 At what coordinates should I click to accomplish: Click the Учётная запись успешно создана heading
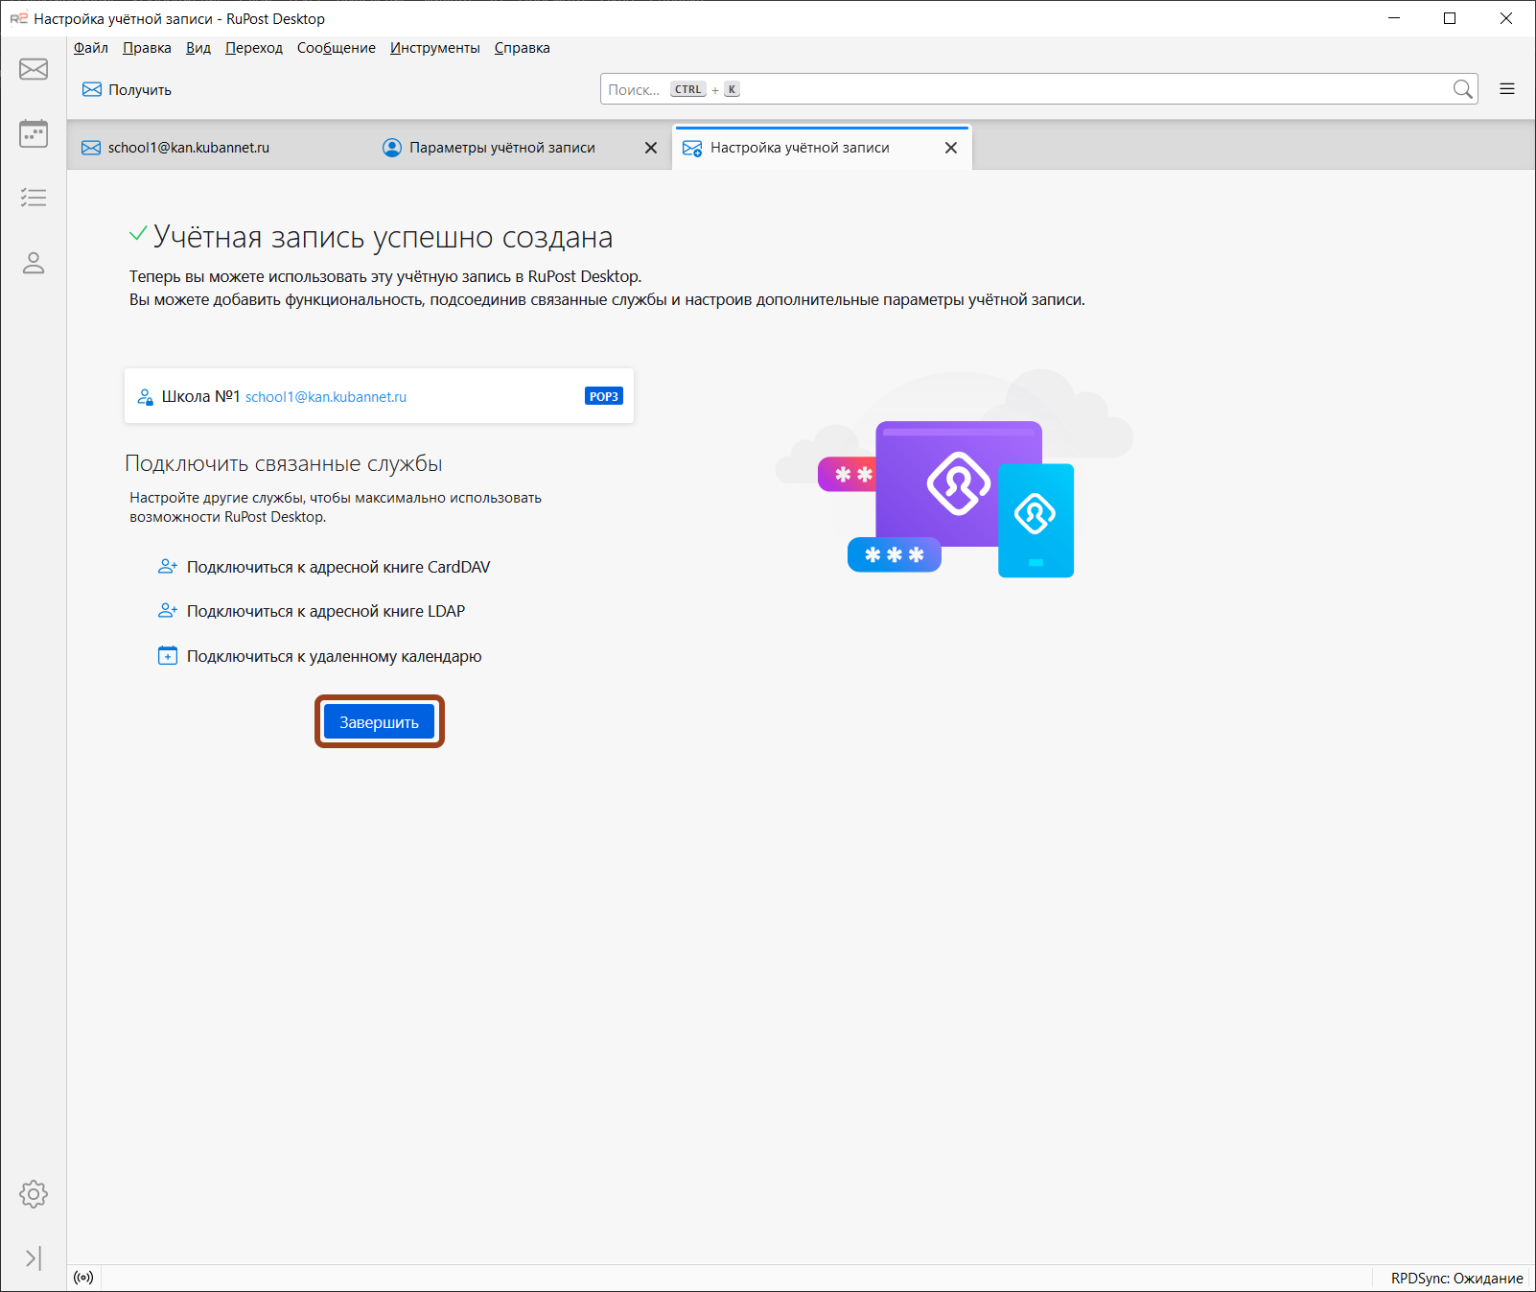tap(383, 237)
